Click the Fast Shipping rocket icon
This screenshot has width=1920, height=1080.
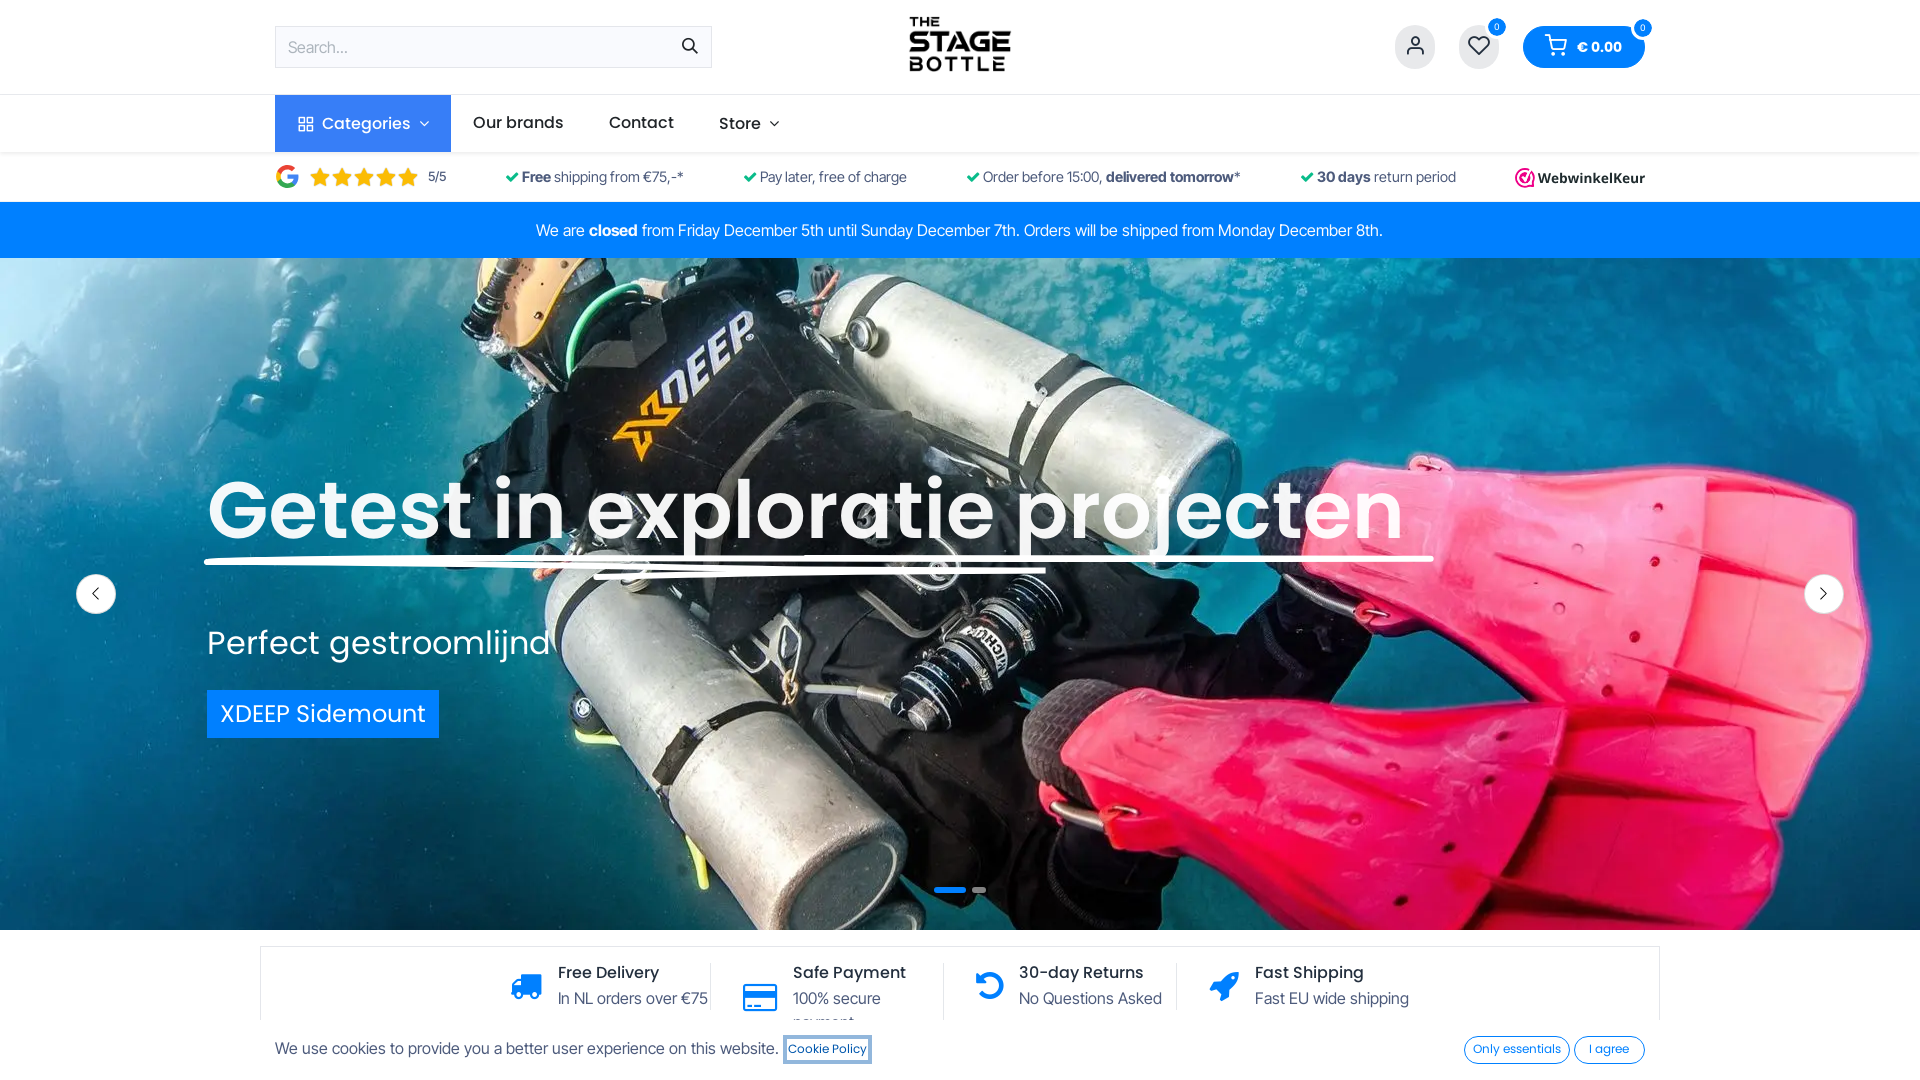coord(1224,986)
